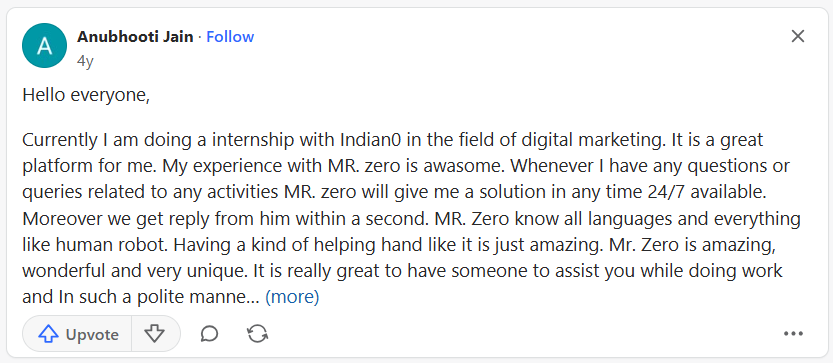
Task: Click the 'Upvote' text label
Action: click(x=92, y=334)
